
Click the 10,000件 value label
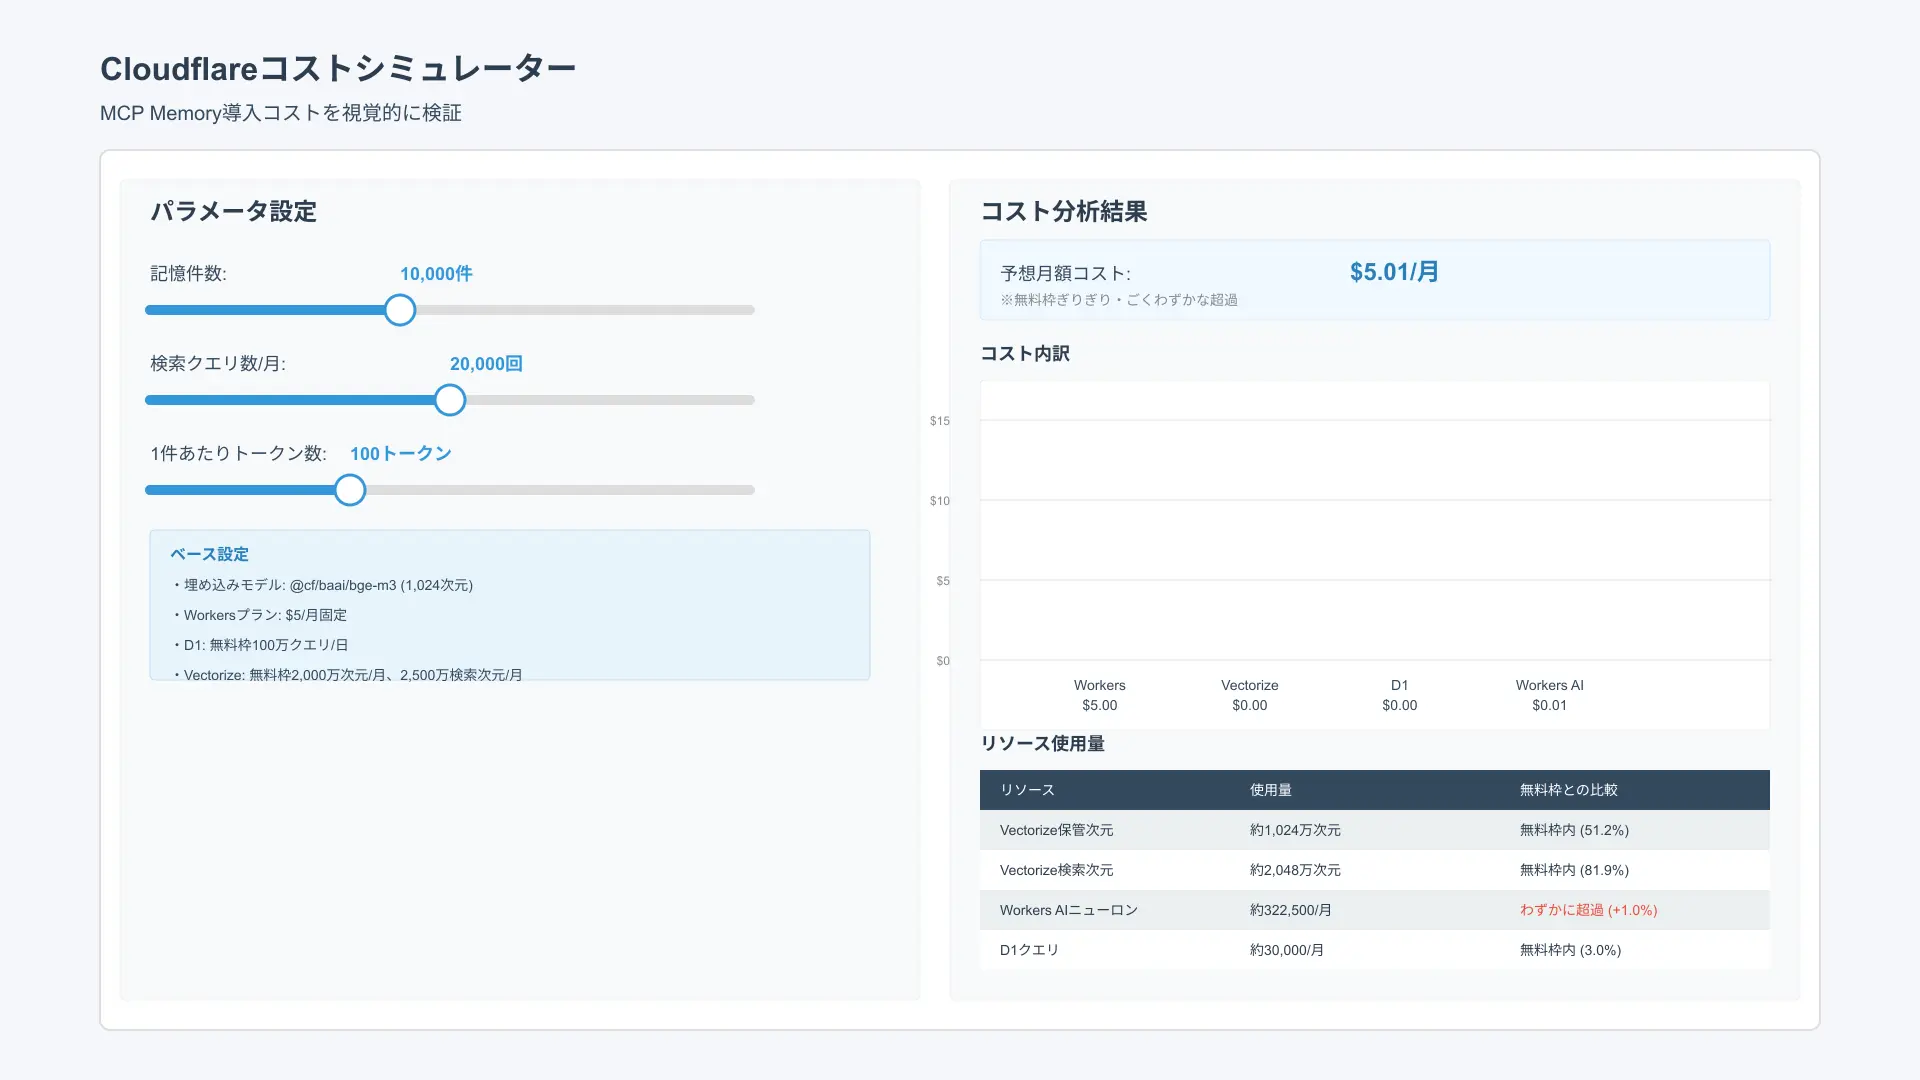coord(436,274)
